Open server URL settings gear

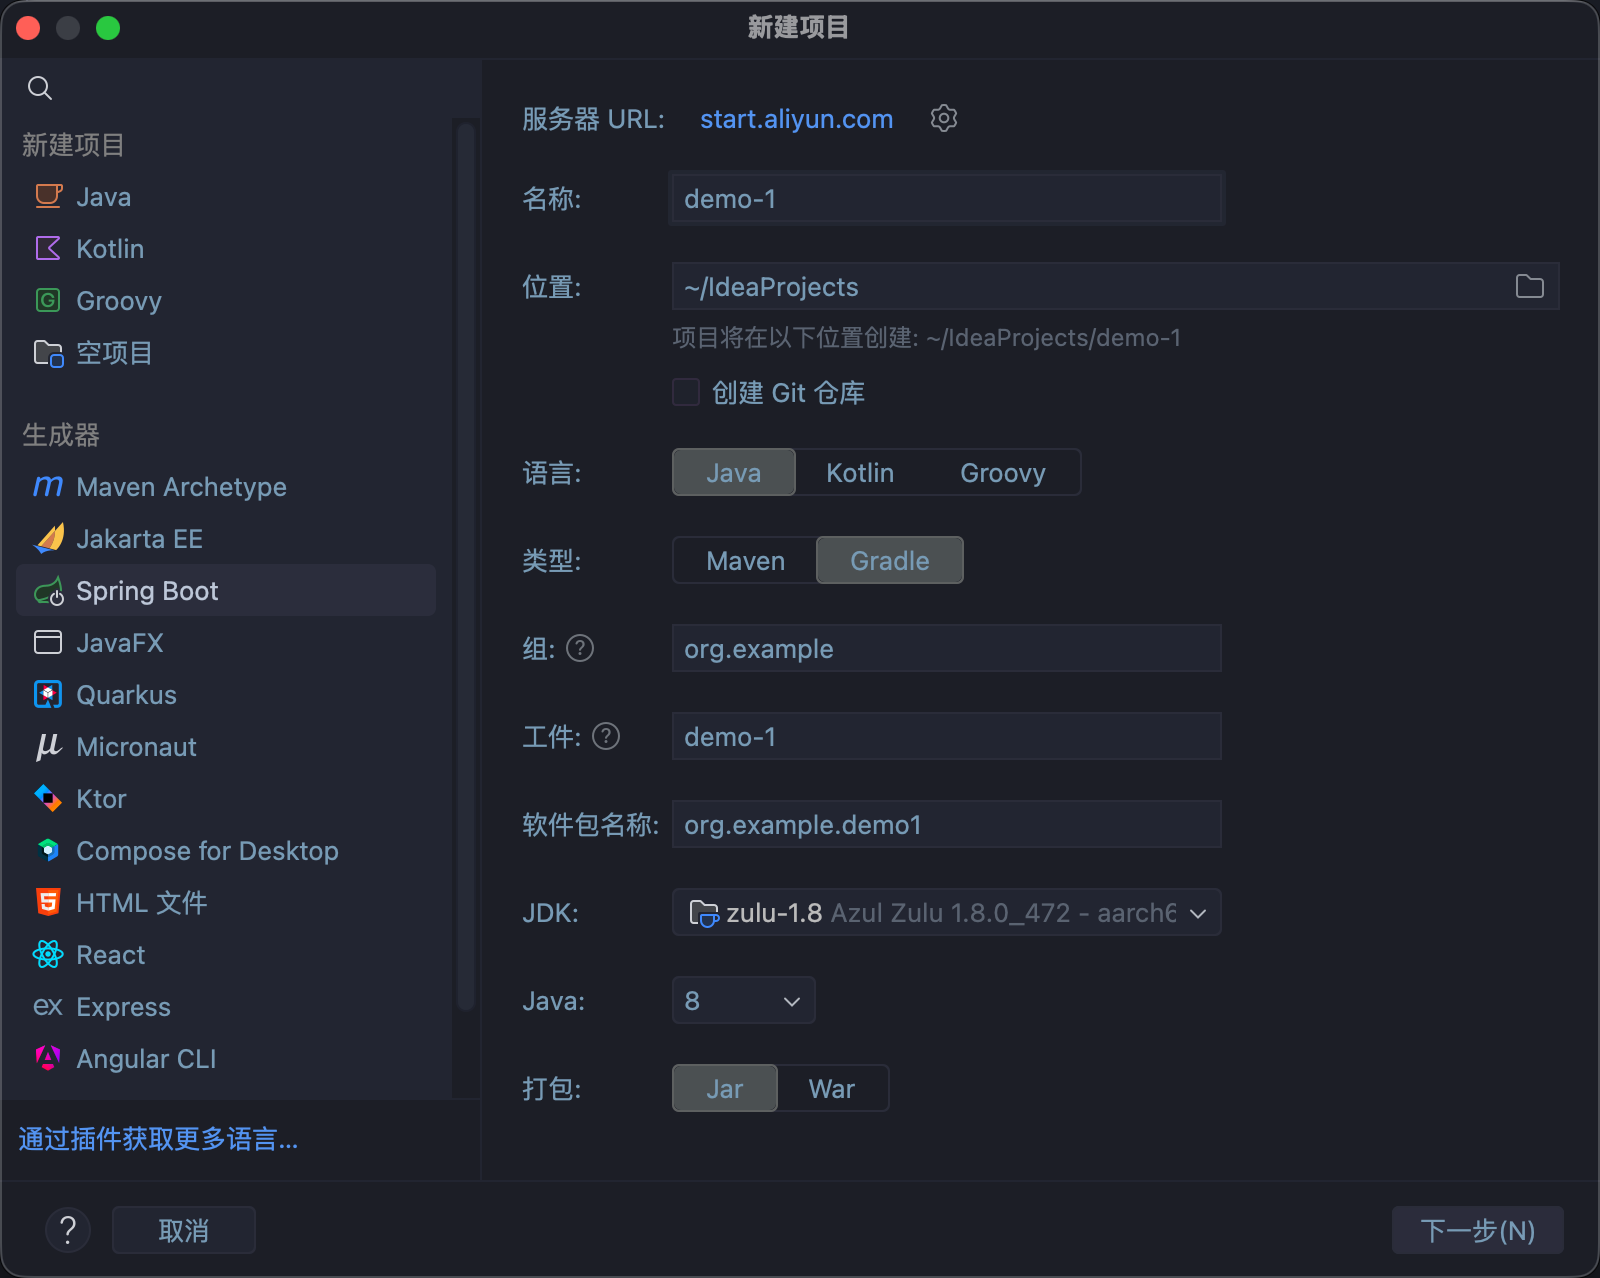pos(943,118)
